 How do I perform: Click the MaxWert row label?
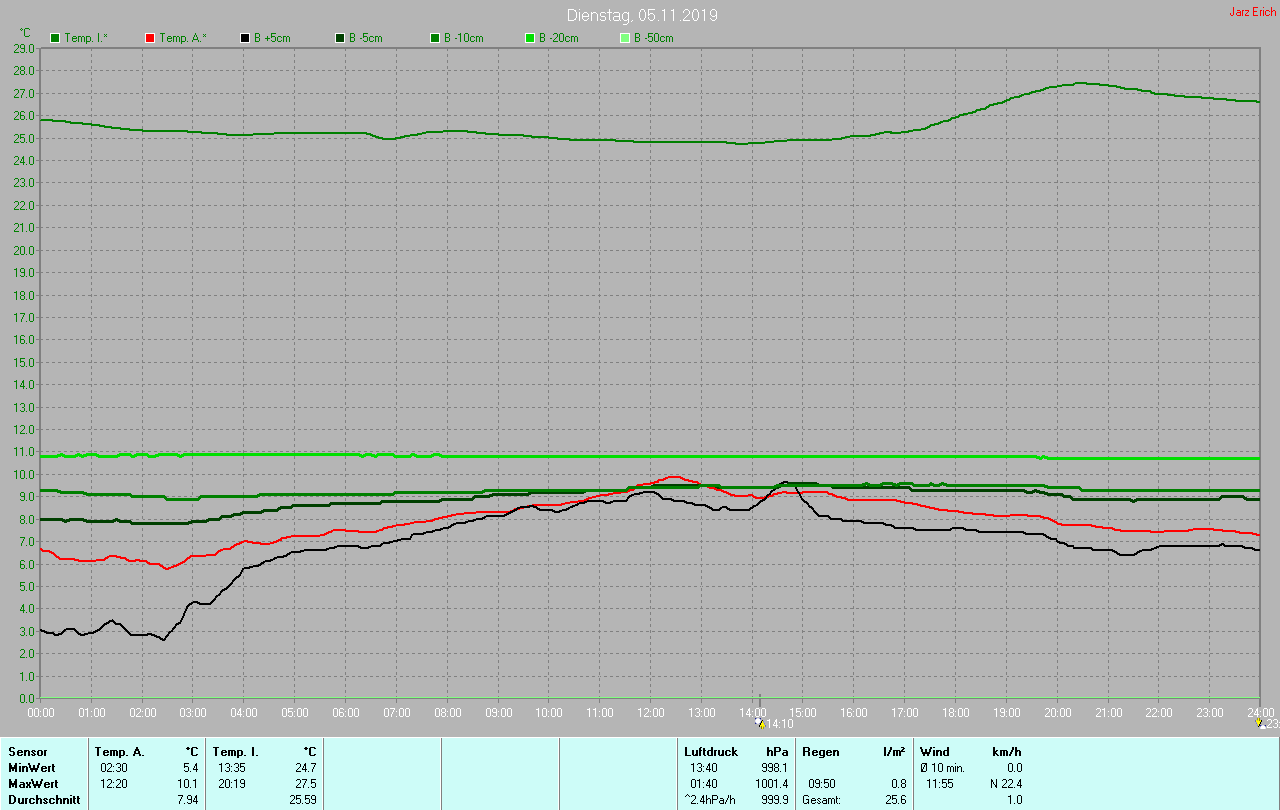pyautogui.click(x=33, y=784)
